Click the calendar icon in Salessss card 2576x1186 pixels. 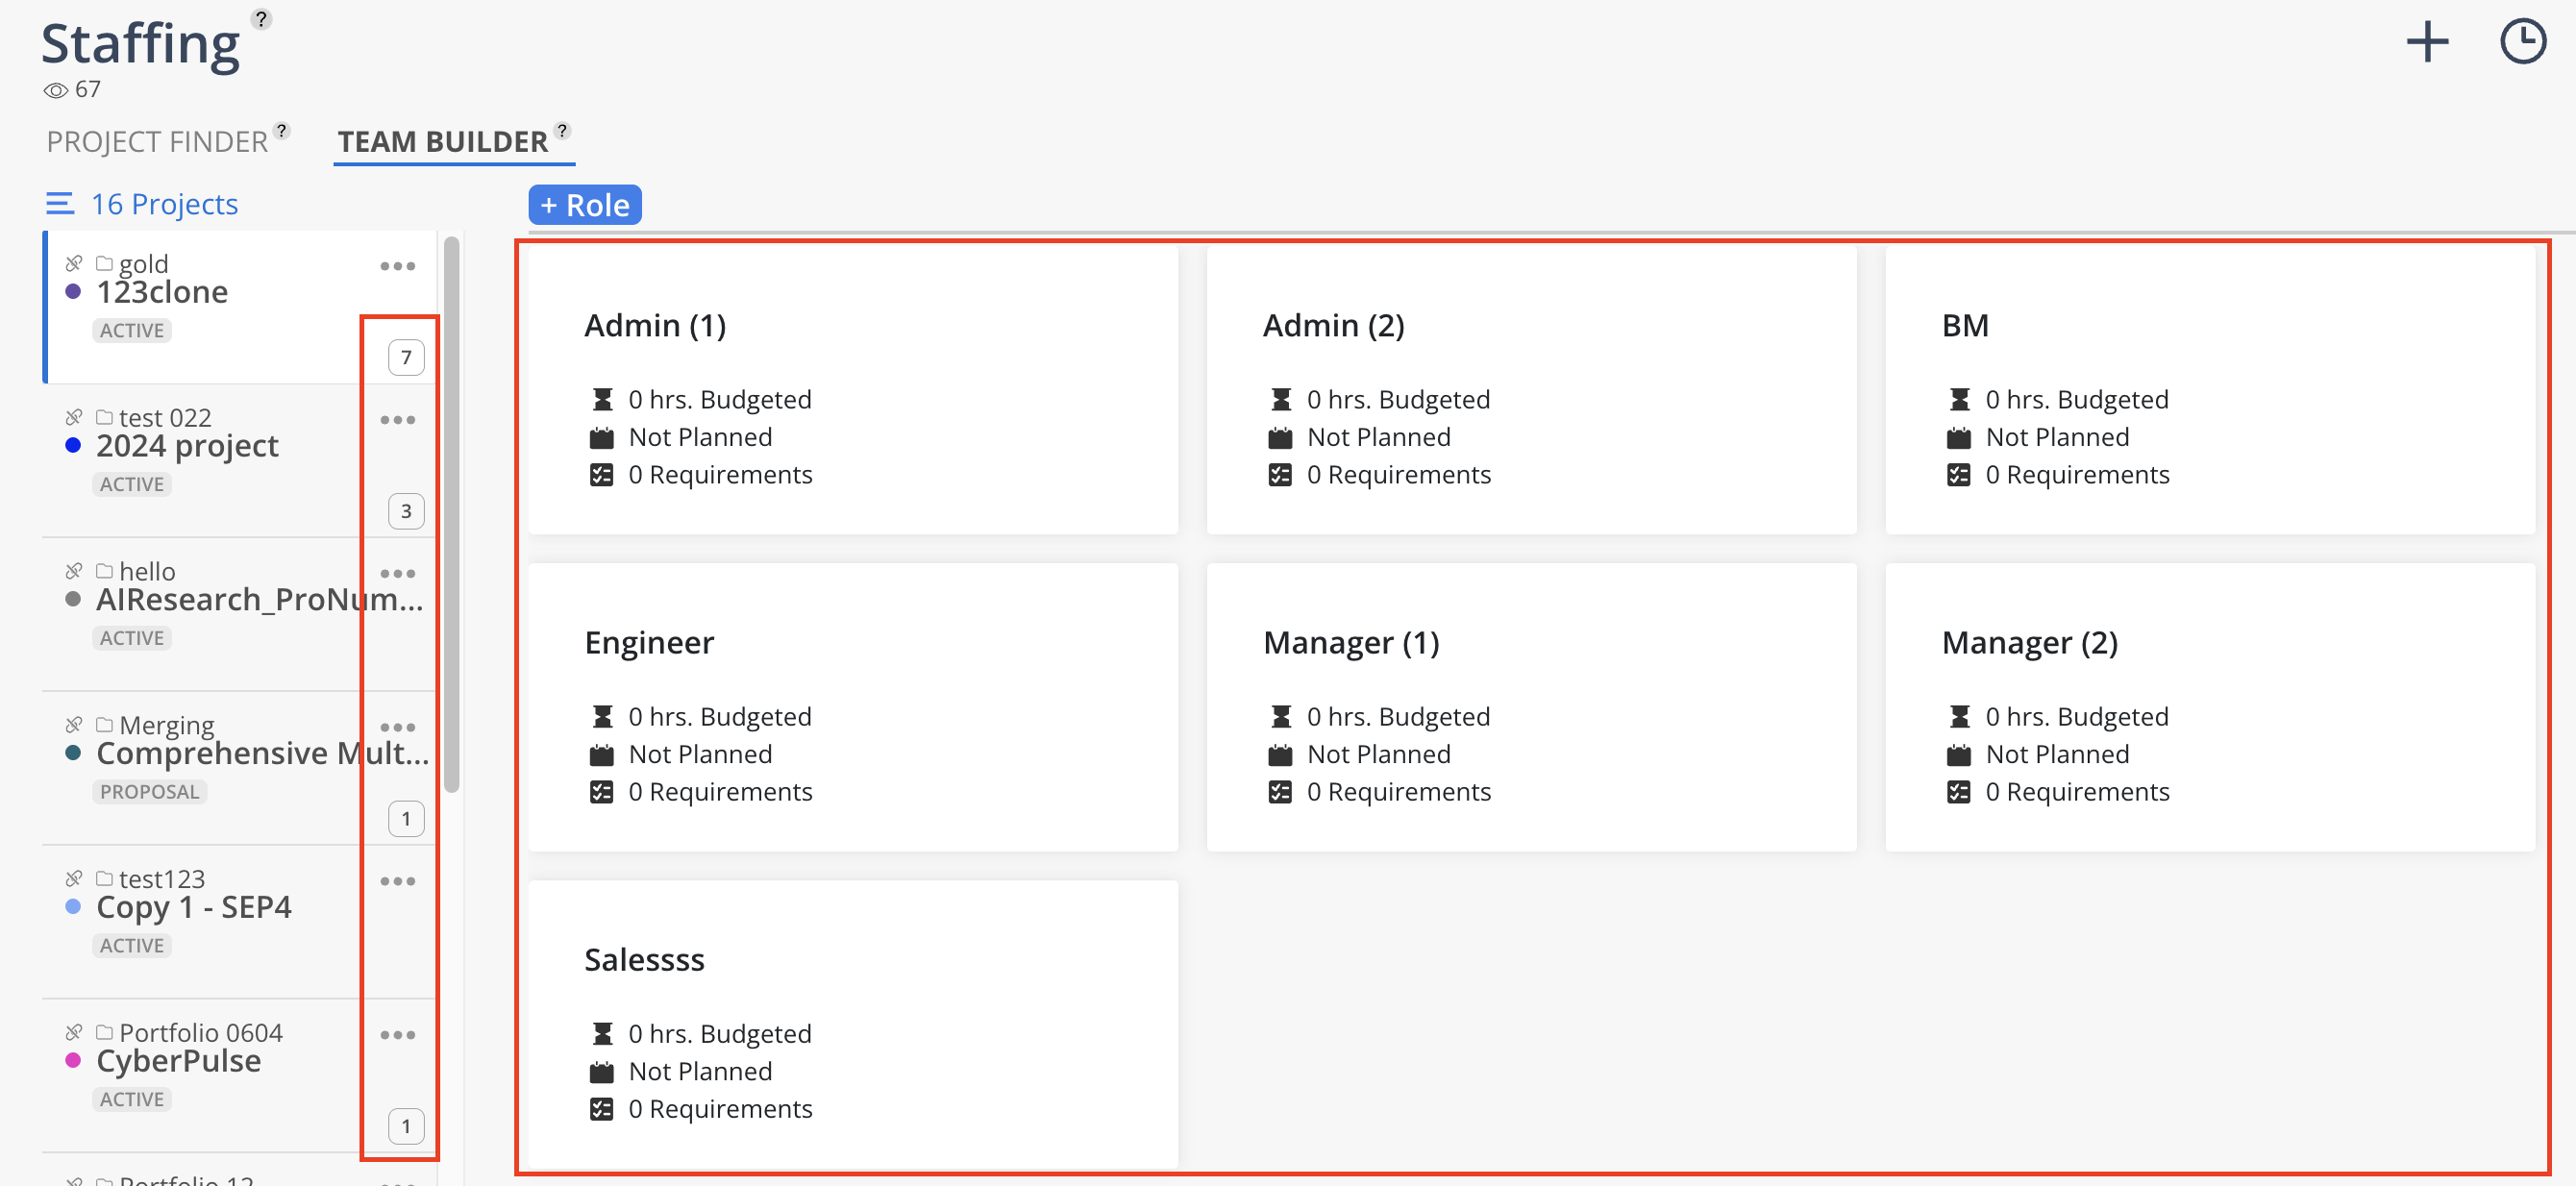click(x=602, y=1072)
